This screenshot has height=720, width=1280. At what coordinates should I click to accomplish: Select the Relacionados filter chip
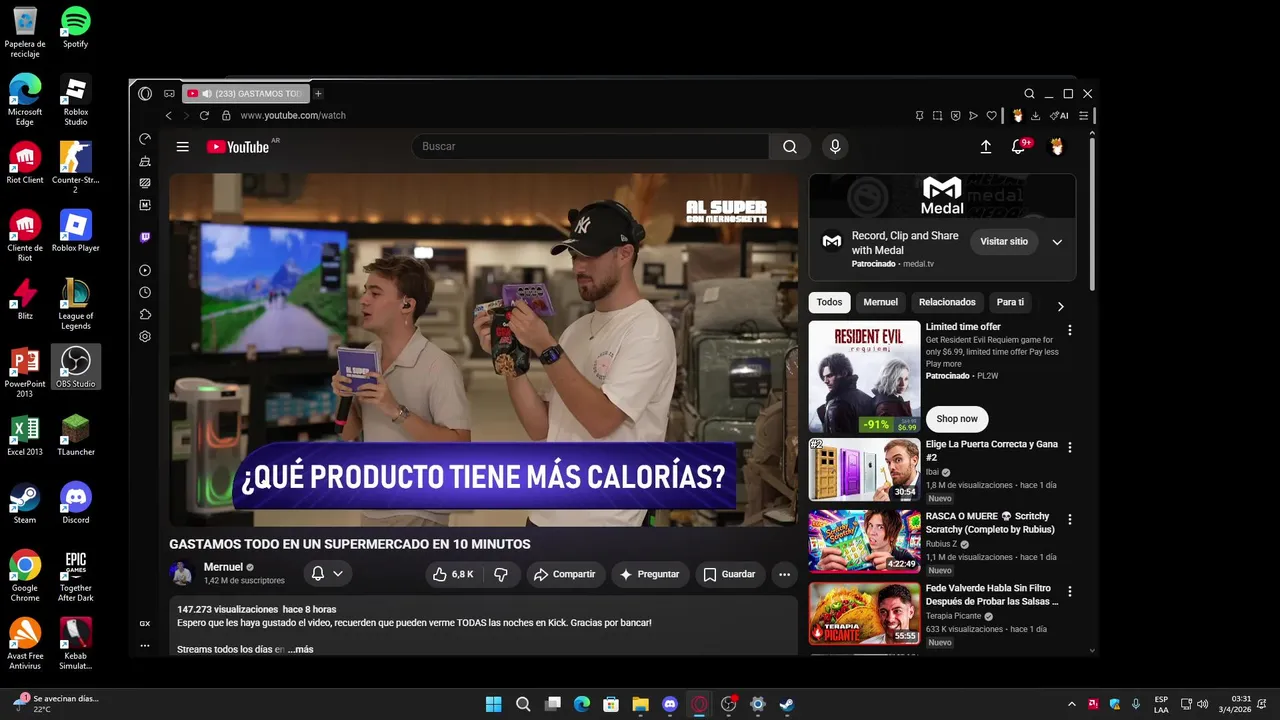coord(947,302)
